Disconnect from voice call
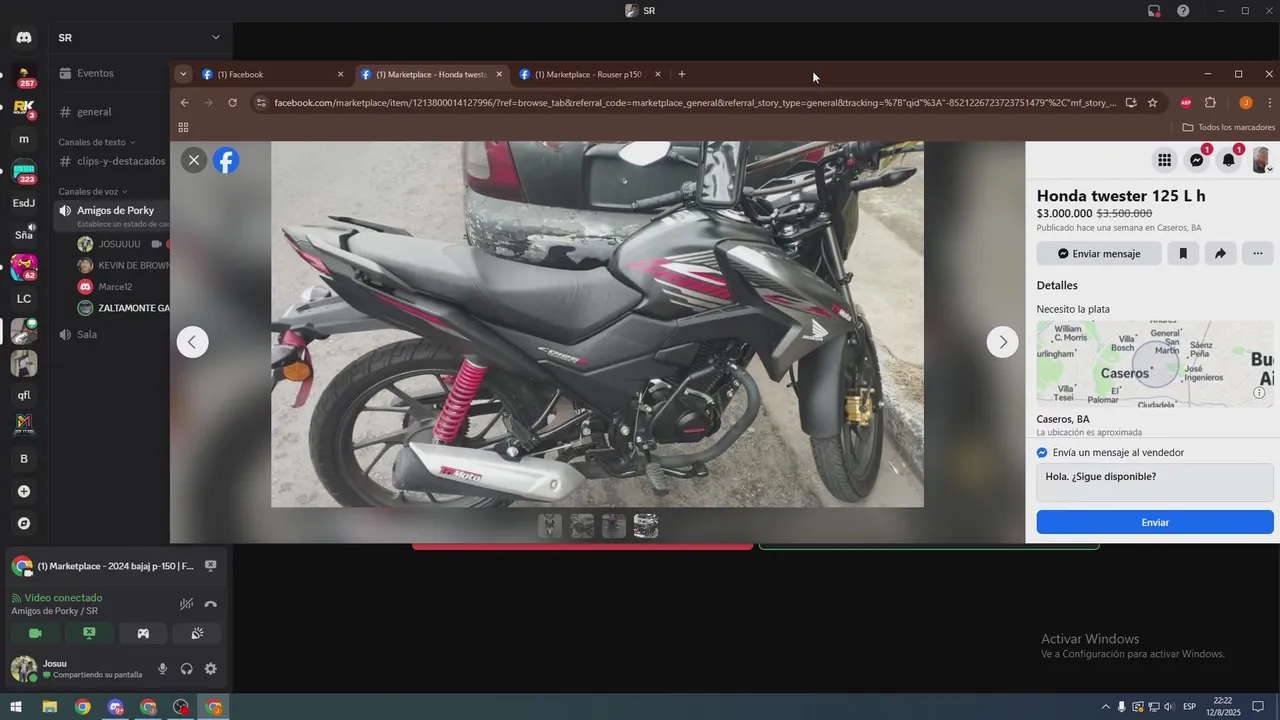1280x720 pixels. 210,604
